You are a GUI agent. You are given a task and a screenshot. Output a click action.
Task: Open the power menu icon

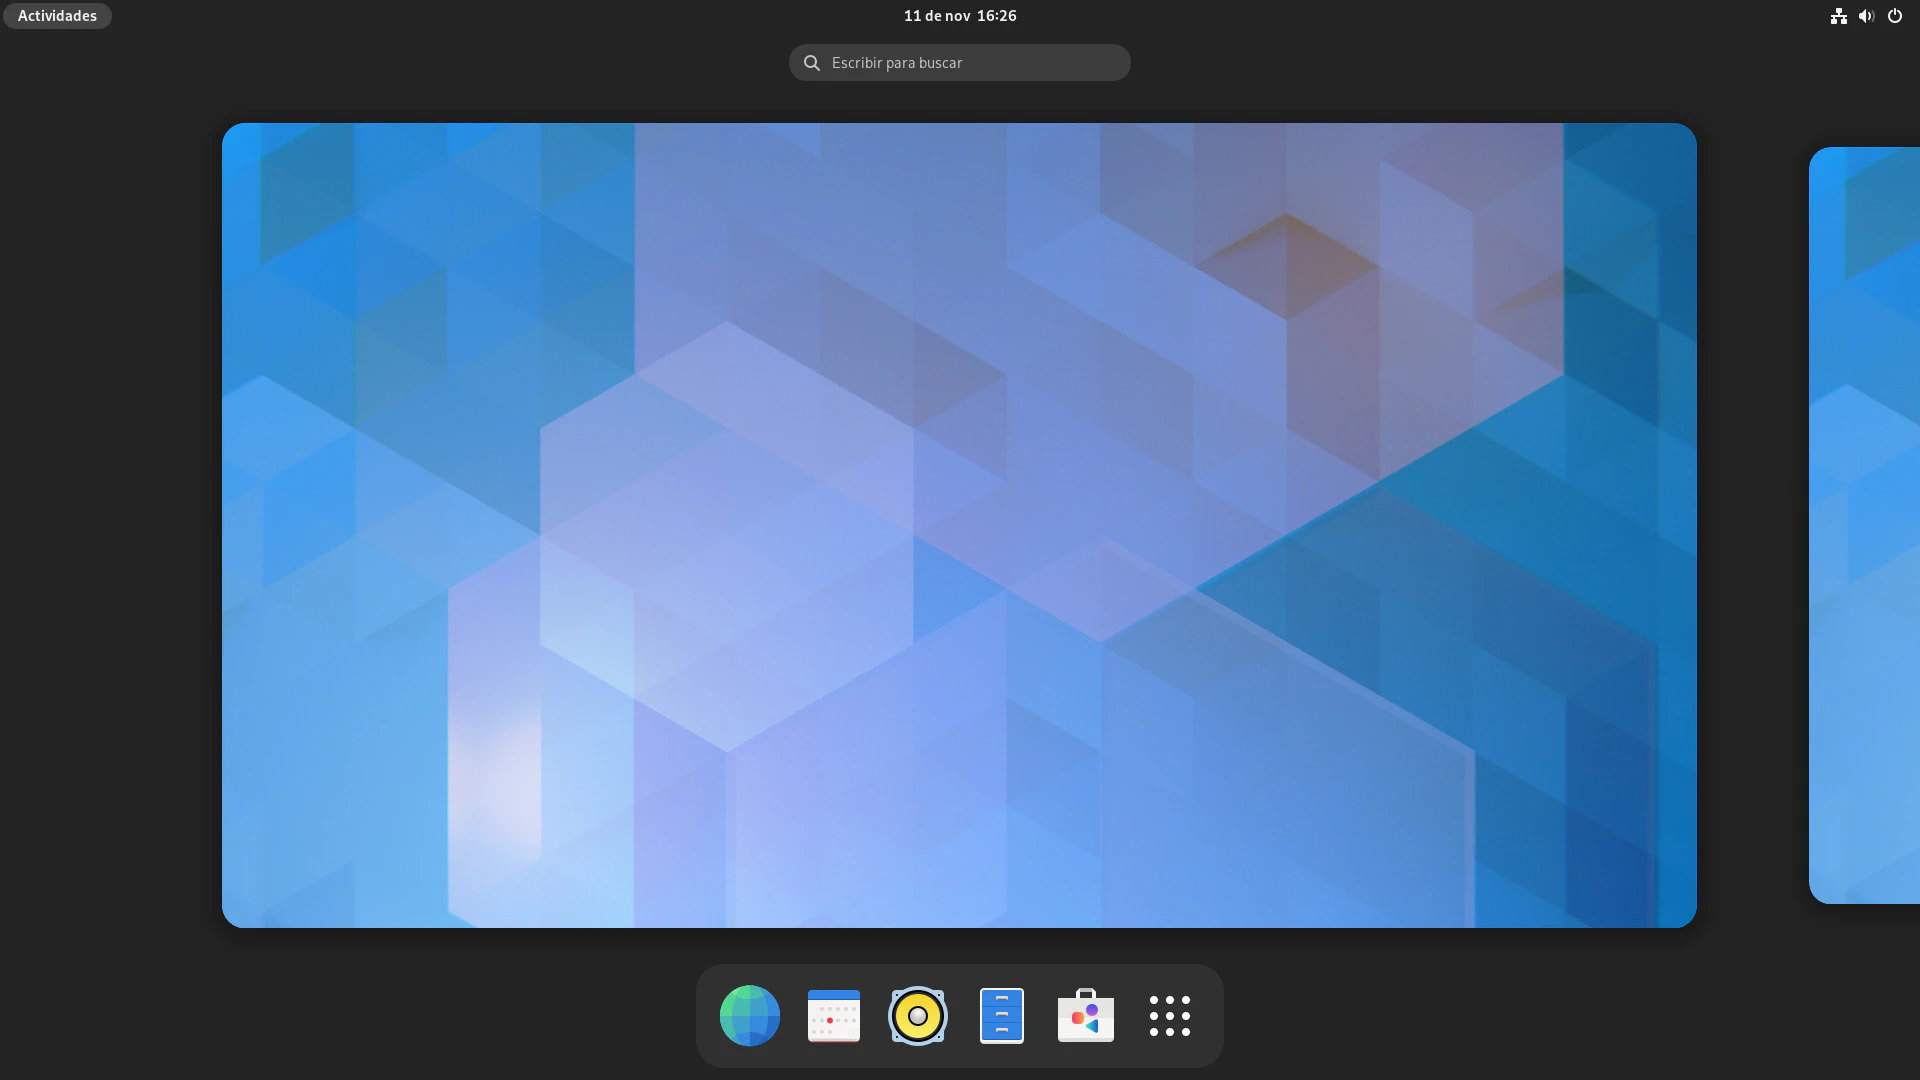[1894, 16]
